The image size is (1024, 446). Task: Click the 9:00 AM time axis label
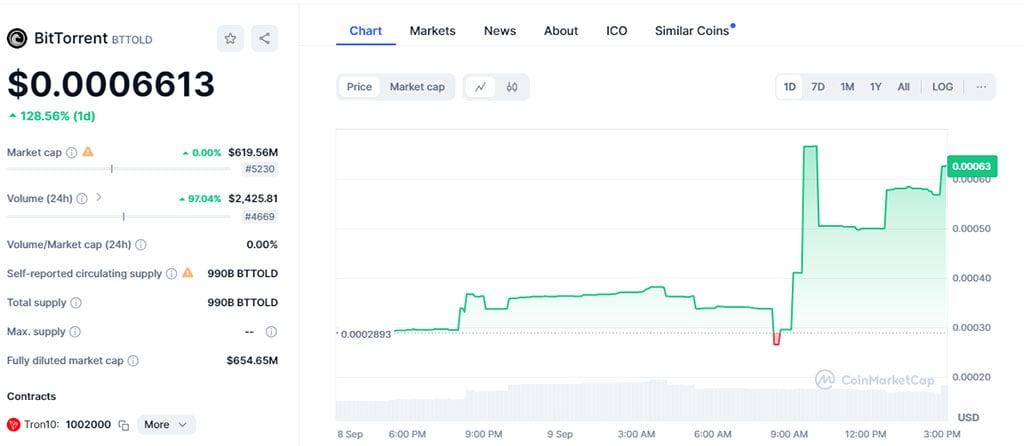[x=790, y=434]
